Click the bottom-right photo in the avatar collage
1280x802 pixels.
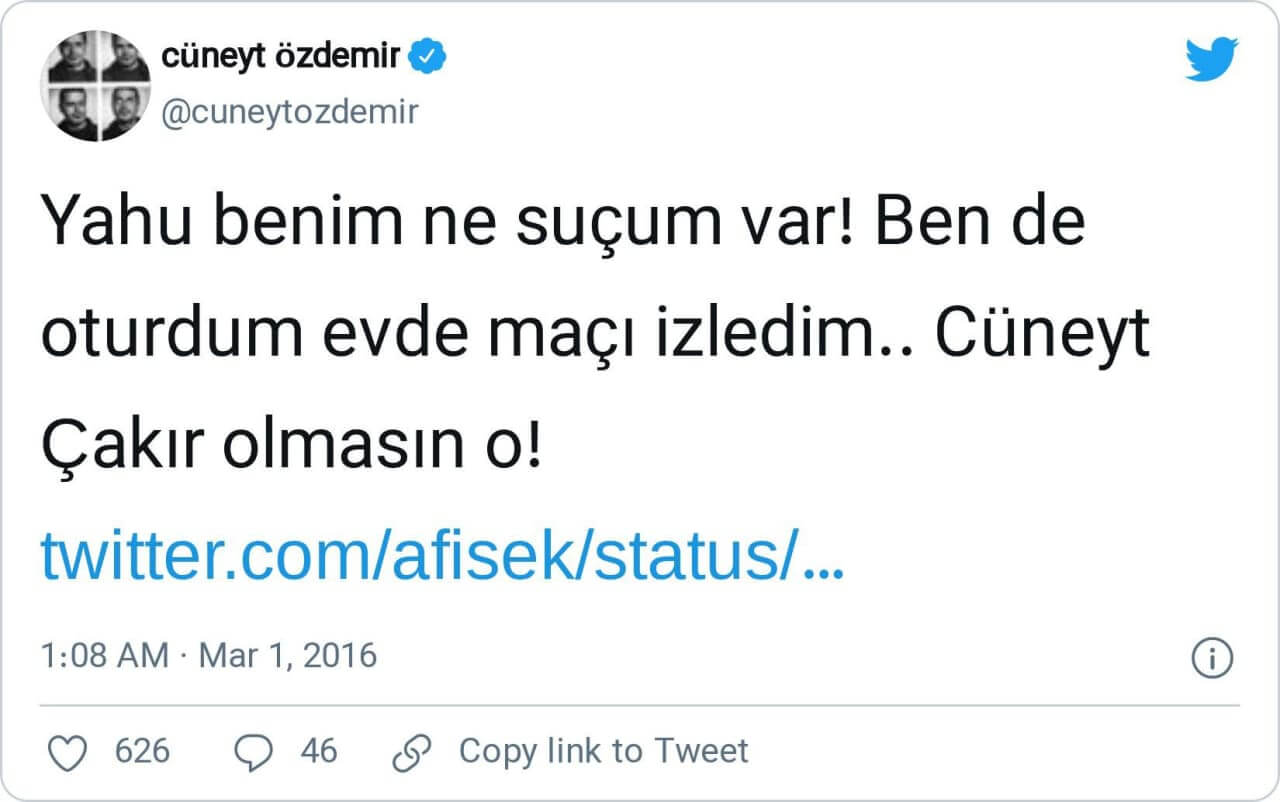pos(122,113)
